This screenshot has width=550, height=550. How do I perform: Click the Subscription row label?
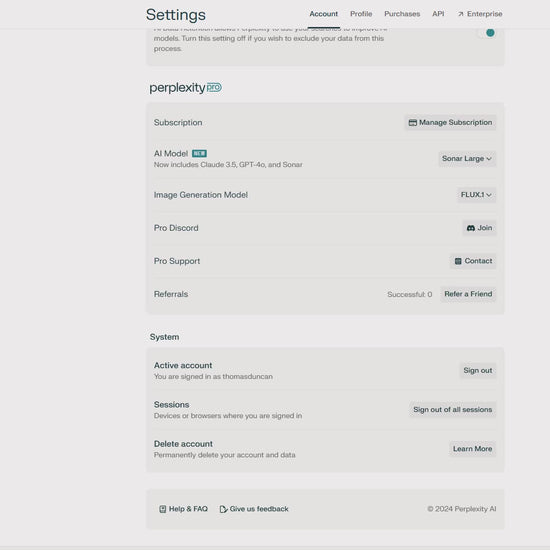178,122
